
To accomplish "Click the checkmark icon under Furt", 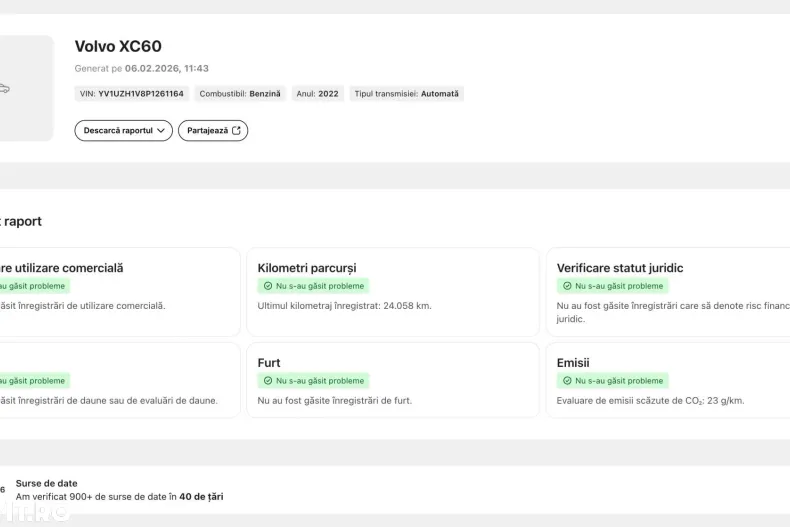I will pyautogui.click(x=268, y=381).
